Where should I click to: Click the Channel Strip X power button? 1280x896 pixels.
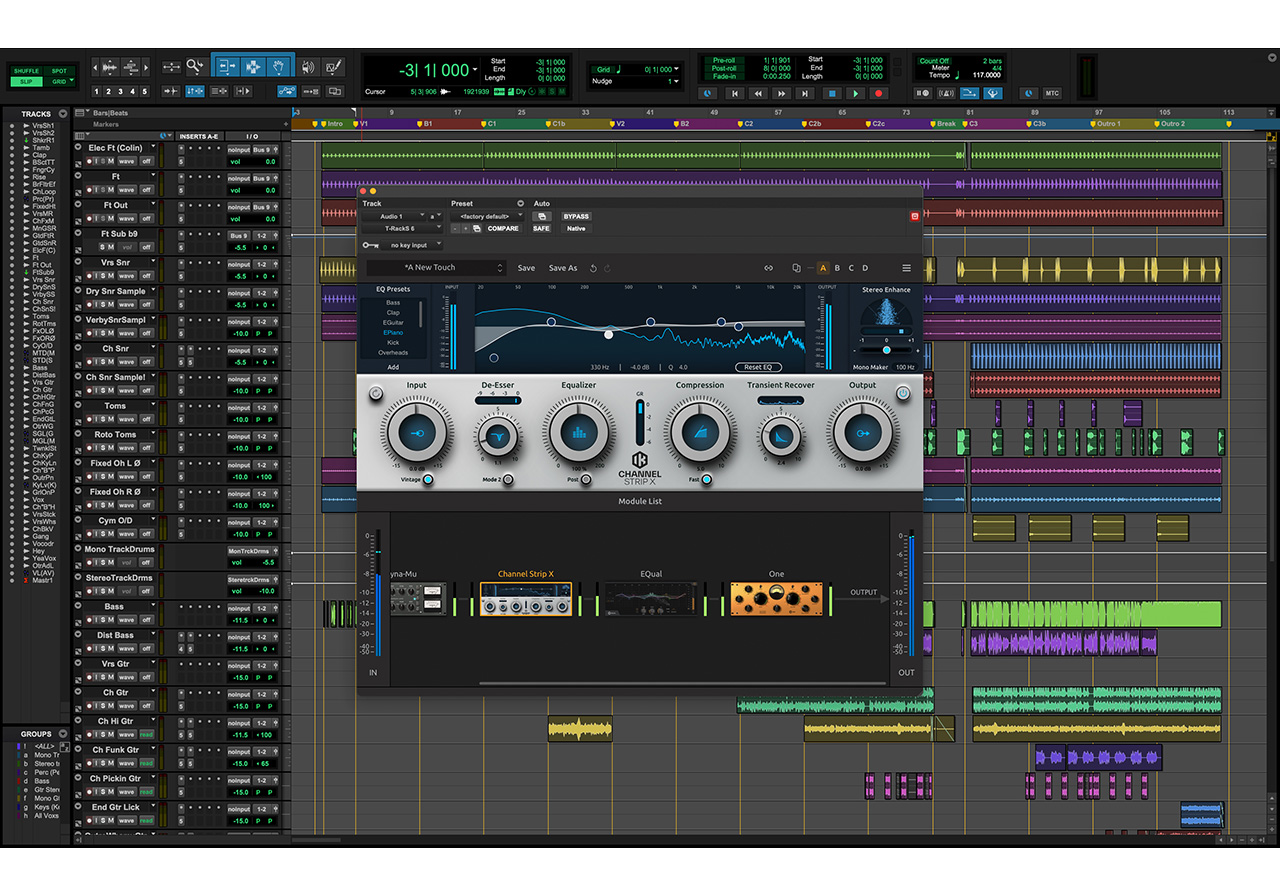[903, 394]
